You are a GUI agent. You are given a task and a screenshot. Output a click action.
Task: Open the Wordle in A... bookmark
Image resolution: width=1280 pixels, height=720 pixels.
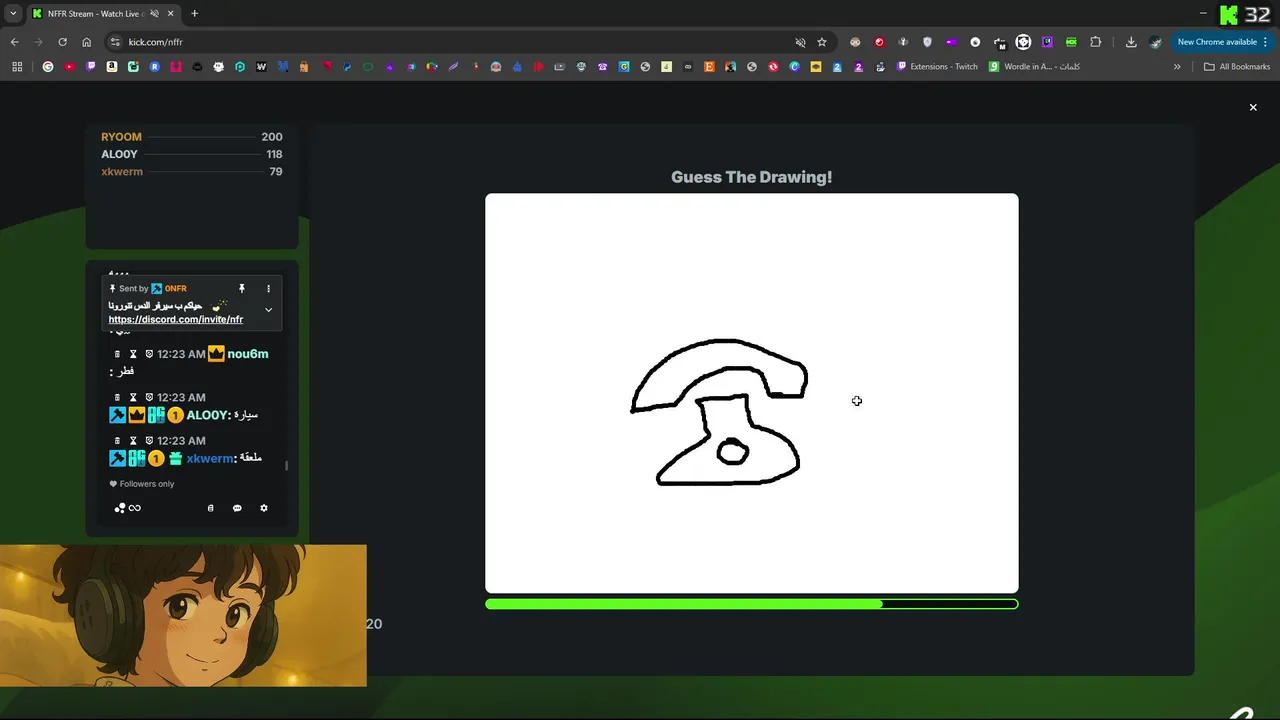(1034, 67)
